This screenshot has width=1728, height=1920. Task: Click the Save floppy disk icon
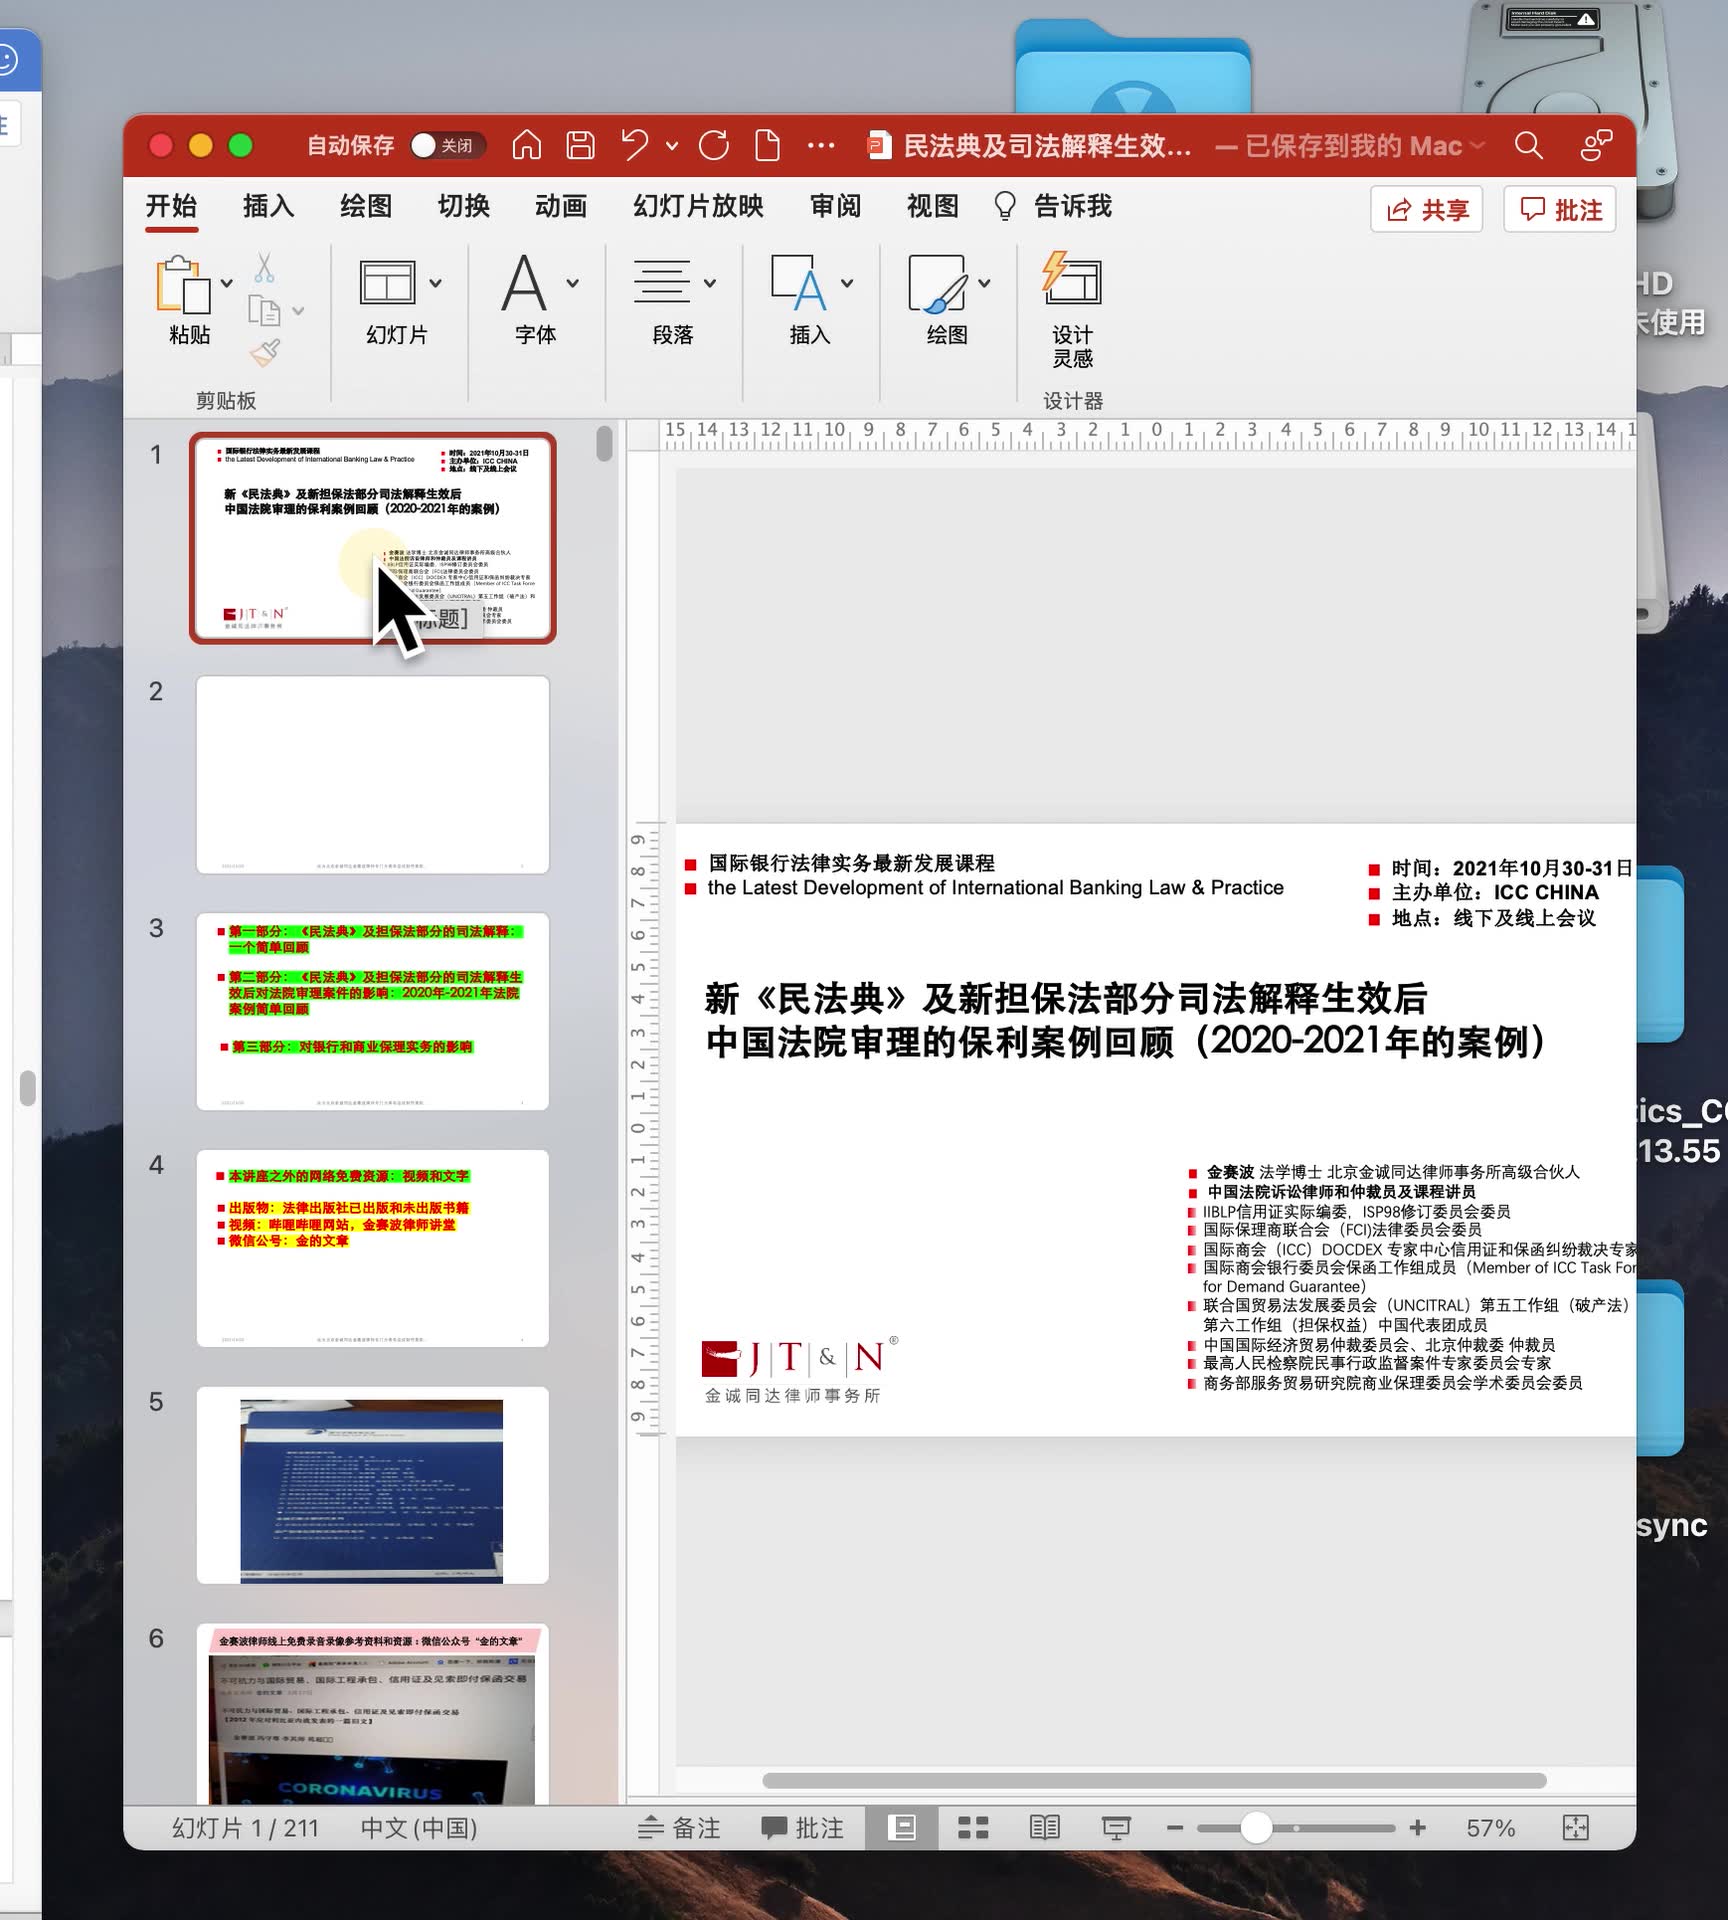580,146
